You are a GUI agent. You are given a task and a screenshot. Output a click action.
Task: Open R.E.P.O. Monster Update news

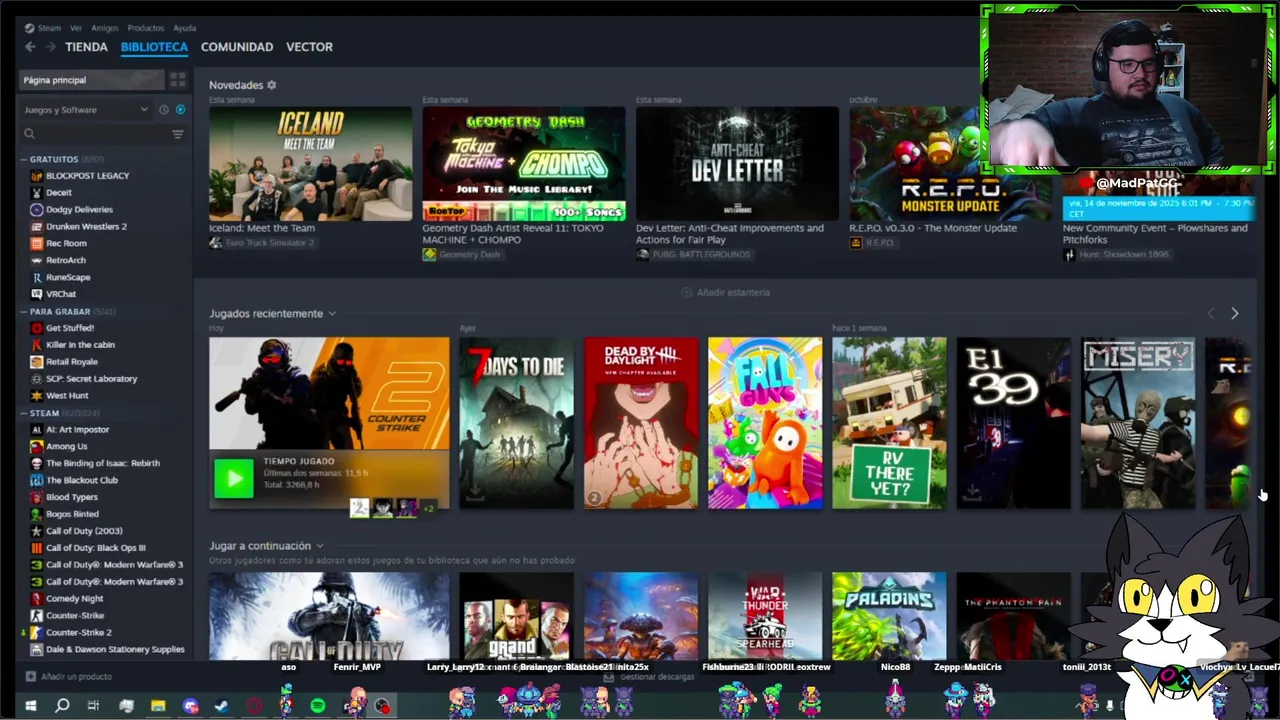tap(950, 164)
